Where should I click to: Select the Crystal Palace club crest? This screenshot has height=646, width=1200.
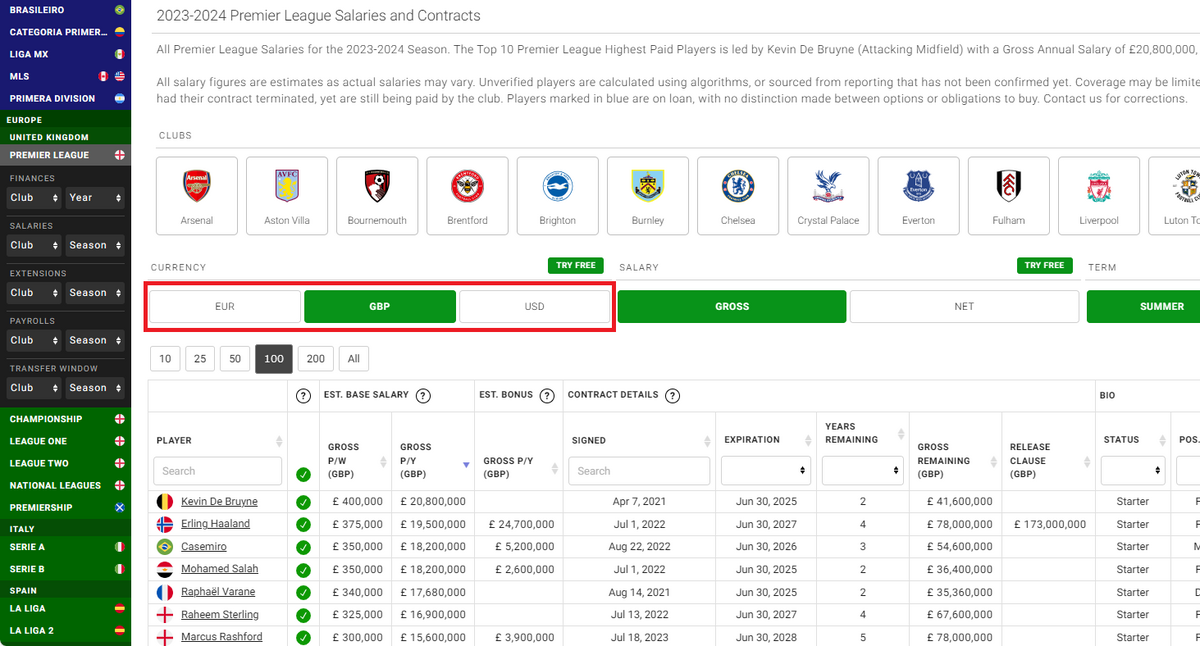(828, 195)
